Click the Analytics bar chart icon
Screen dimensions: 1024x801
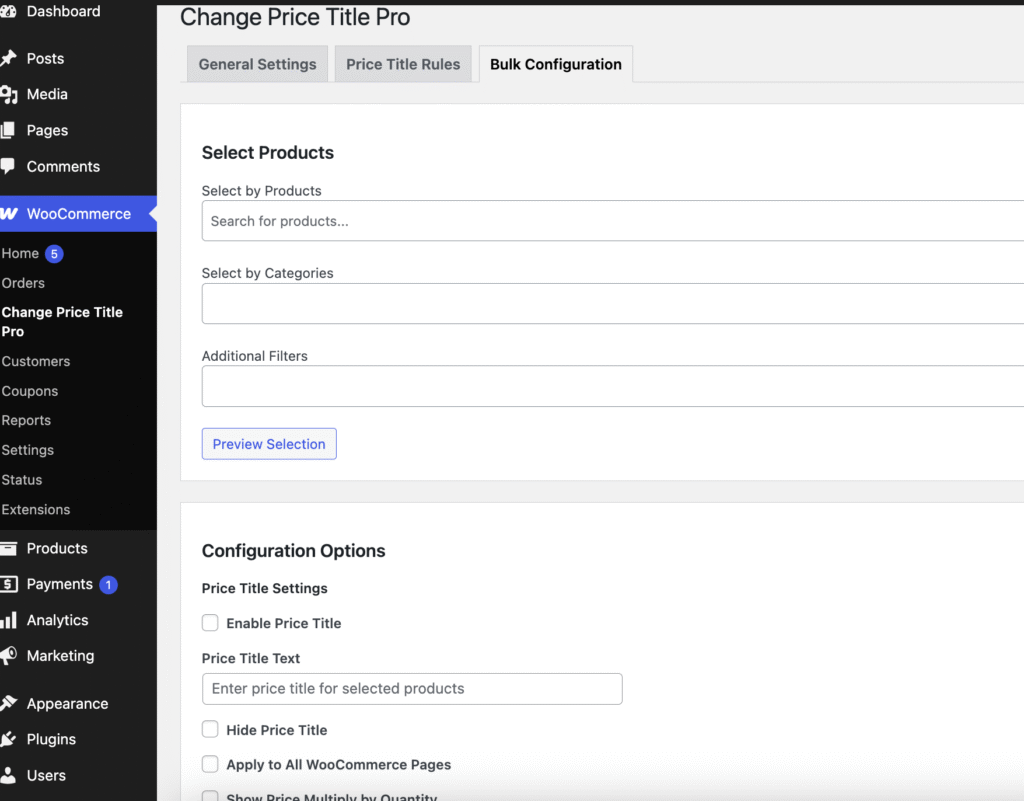pos(8,620)
